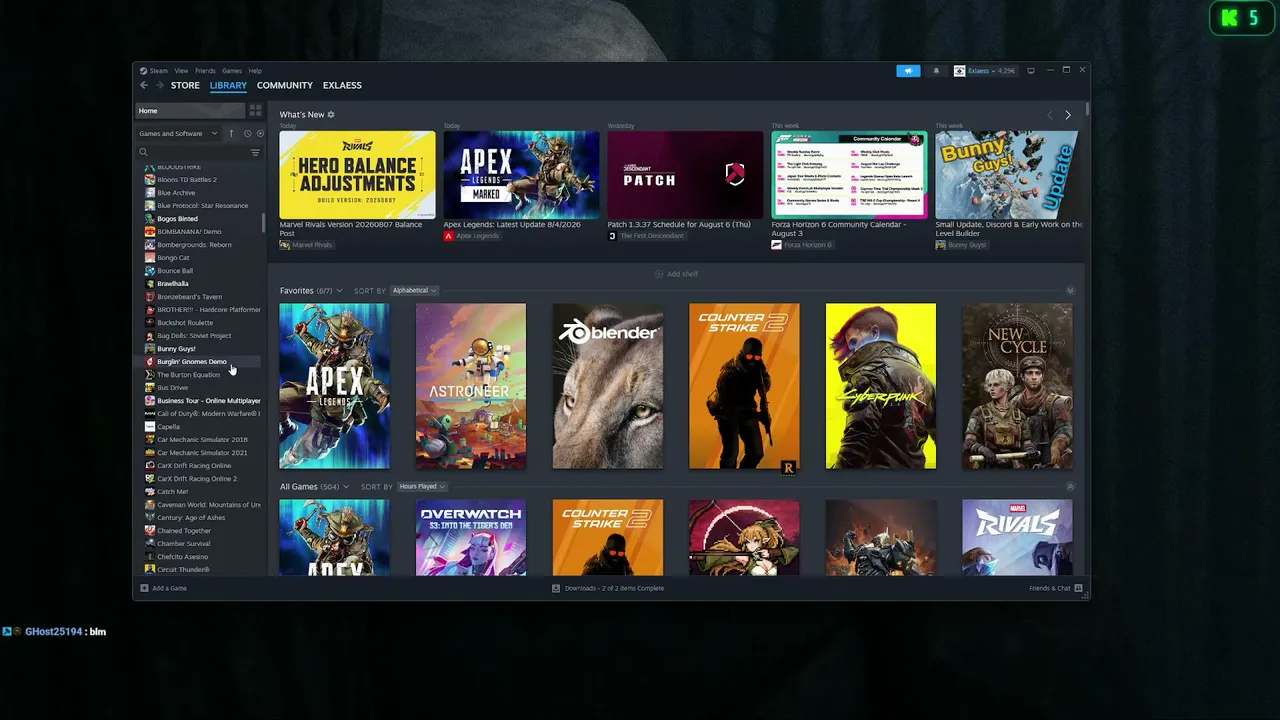Screen dimensions: 1280x720
Task: Open Friends & Chat label
Action: pos(1050,588)
